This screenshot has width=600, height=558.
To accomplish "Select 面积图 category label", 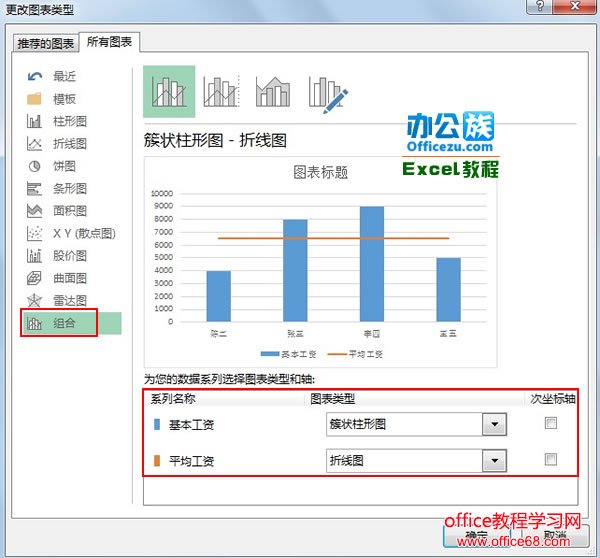I will click(70, 210).
